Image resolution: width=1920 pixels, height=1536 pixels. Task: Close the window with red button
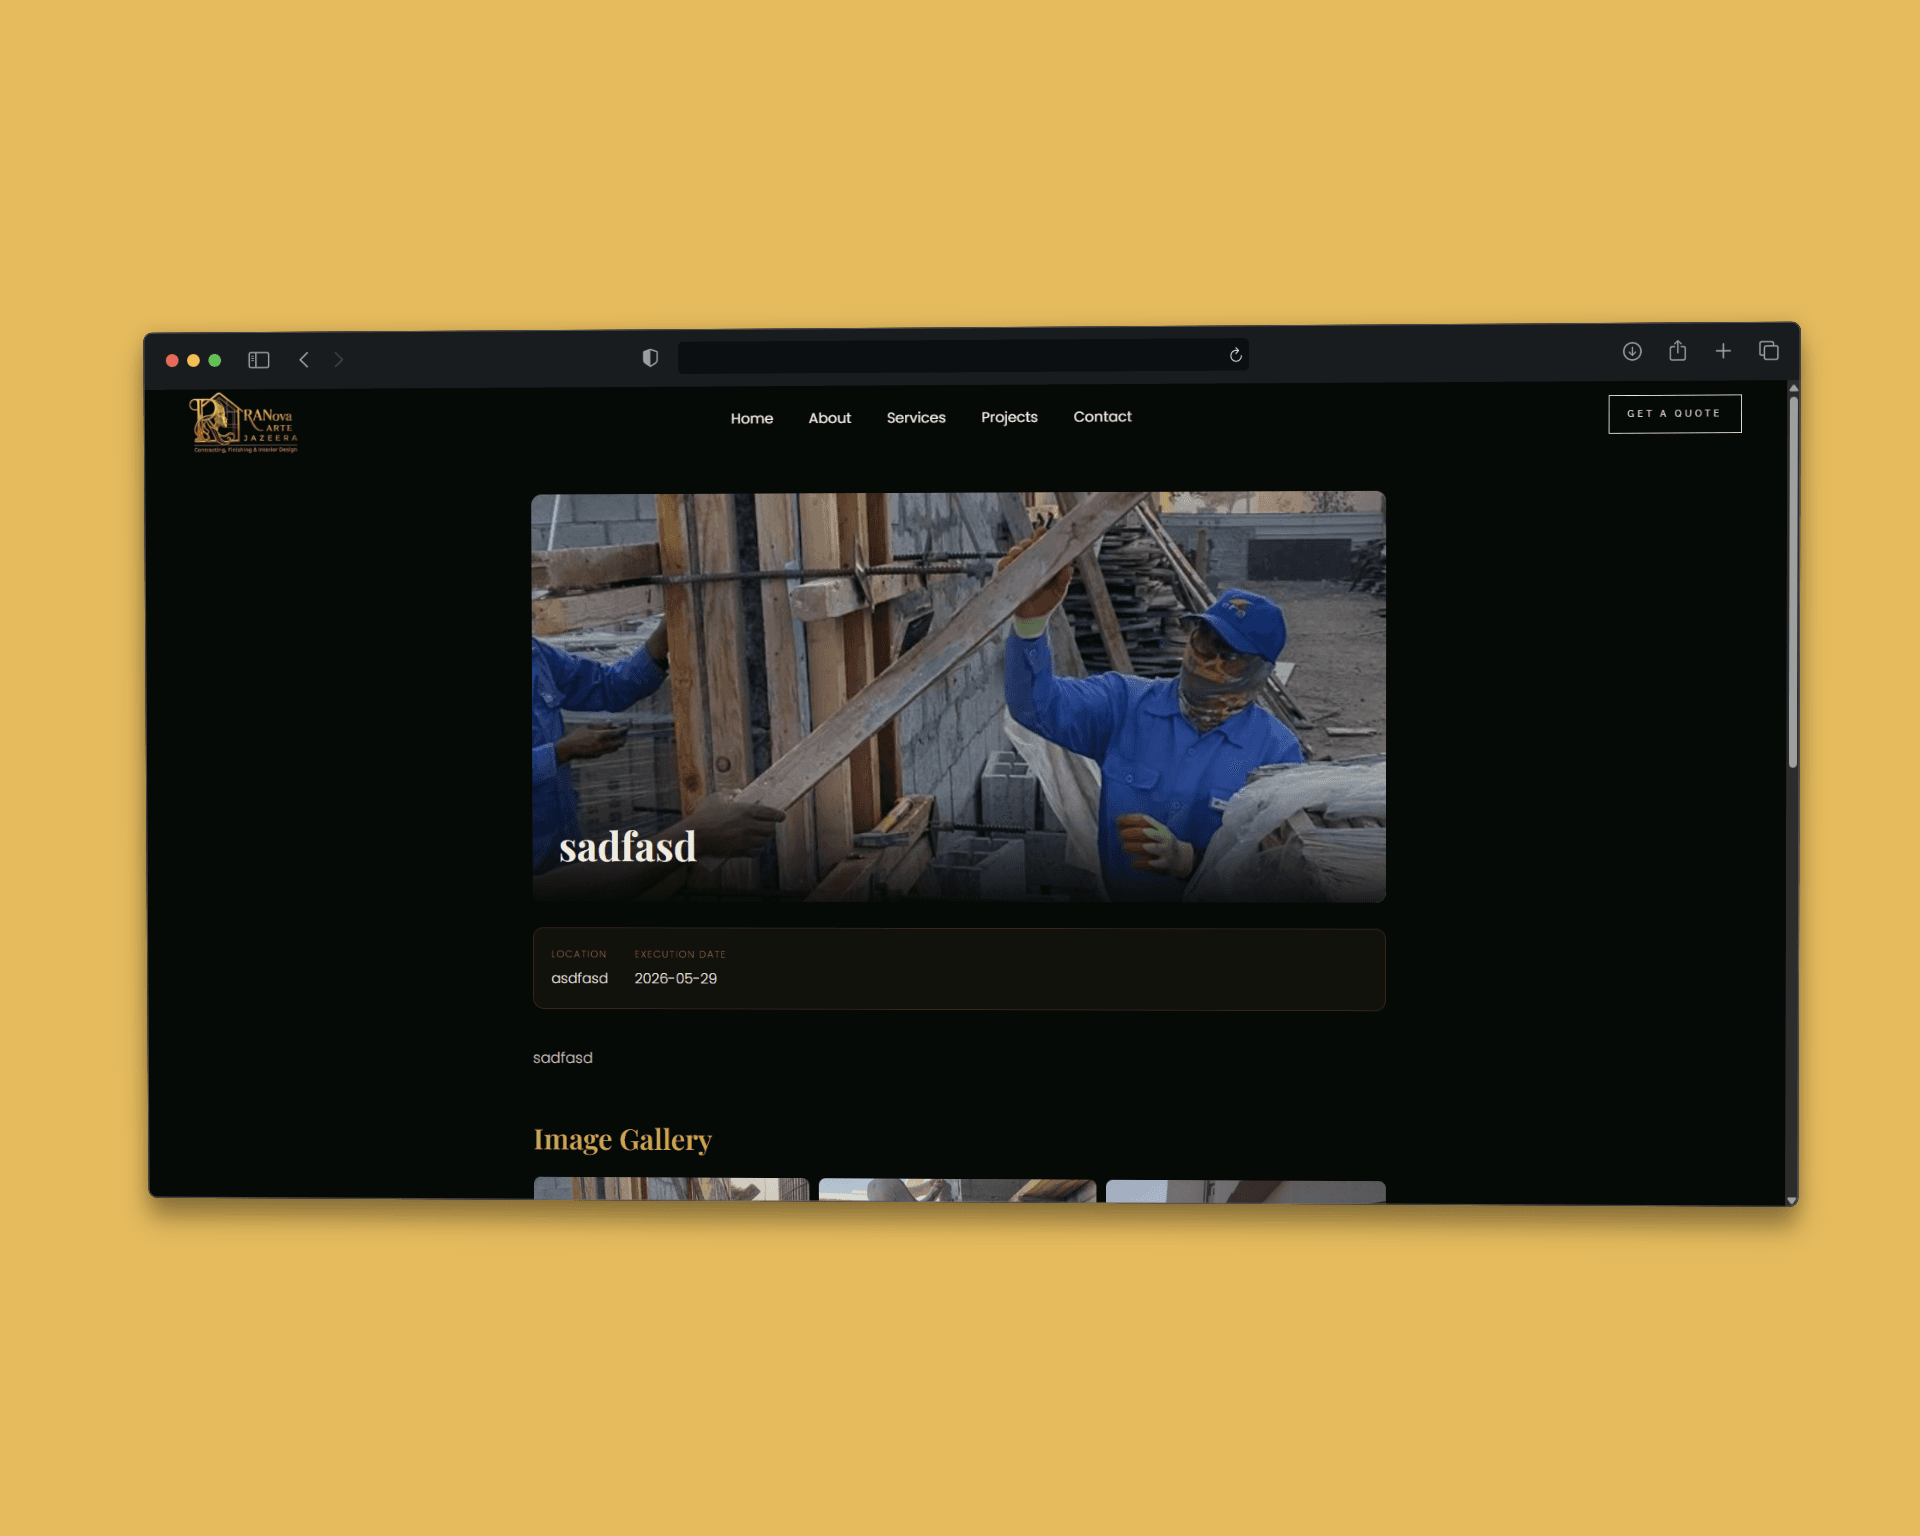(172, 361)
